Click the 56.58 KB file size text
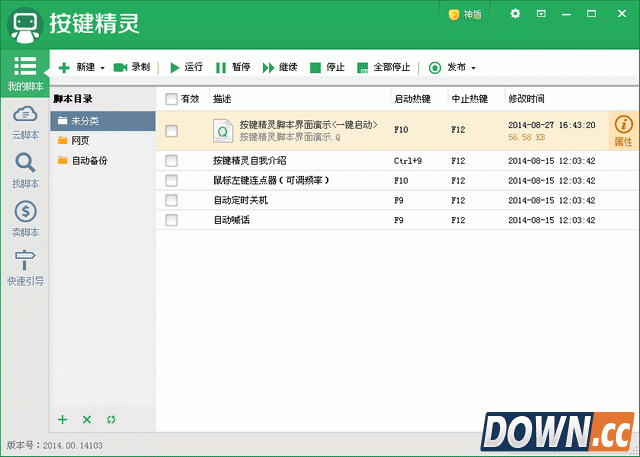Image resolution: width=640 pixels, height=457 pixels. point(527,138)
